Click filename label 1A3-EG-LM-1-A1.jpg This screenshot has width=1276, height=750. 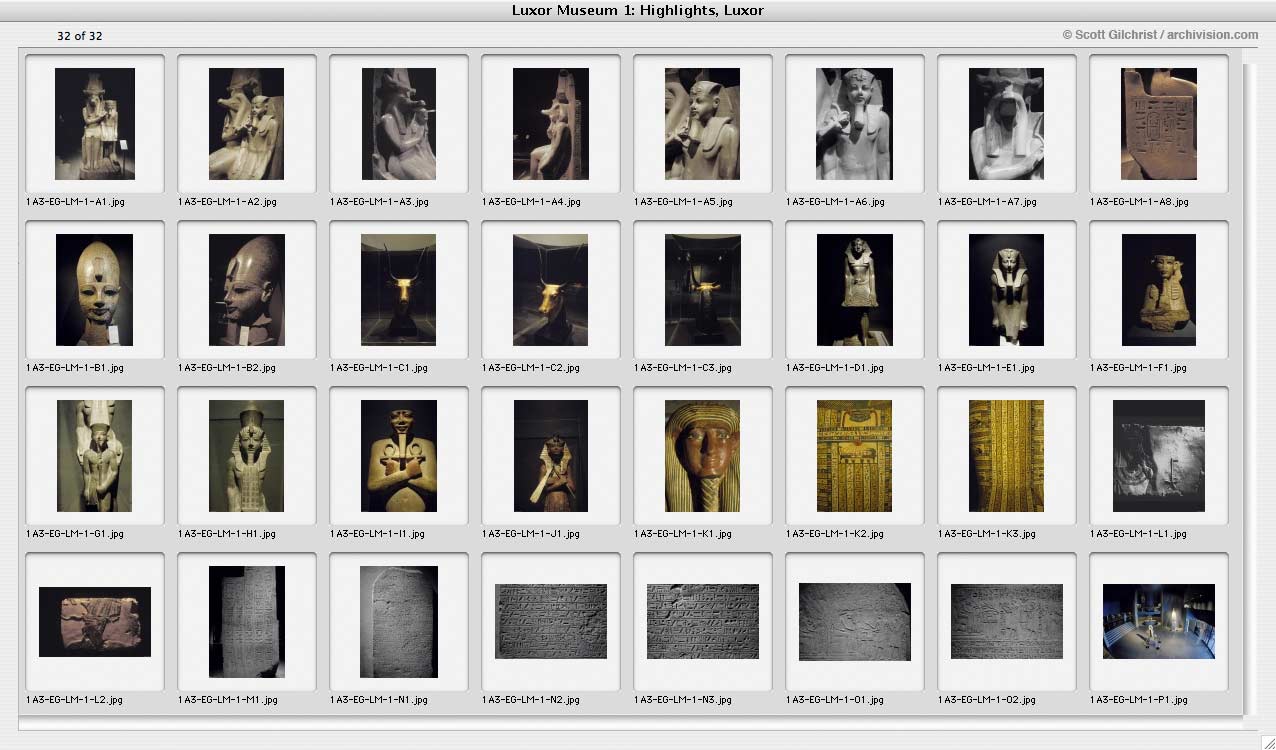pos(75,202)
